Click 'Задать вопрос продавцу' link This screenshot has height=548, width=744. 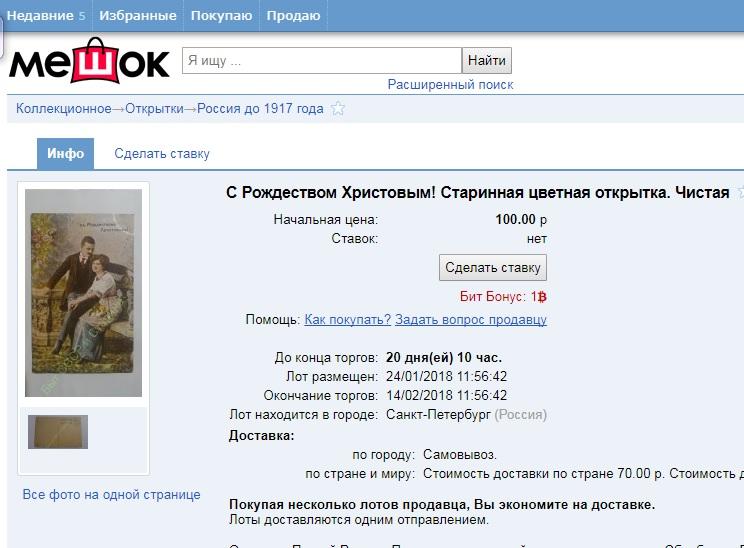click(x=471, y=319)
